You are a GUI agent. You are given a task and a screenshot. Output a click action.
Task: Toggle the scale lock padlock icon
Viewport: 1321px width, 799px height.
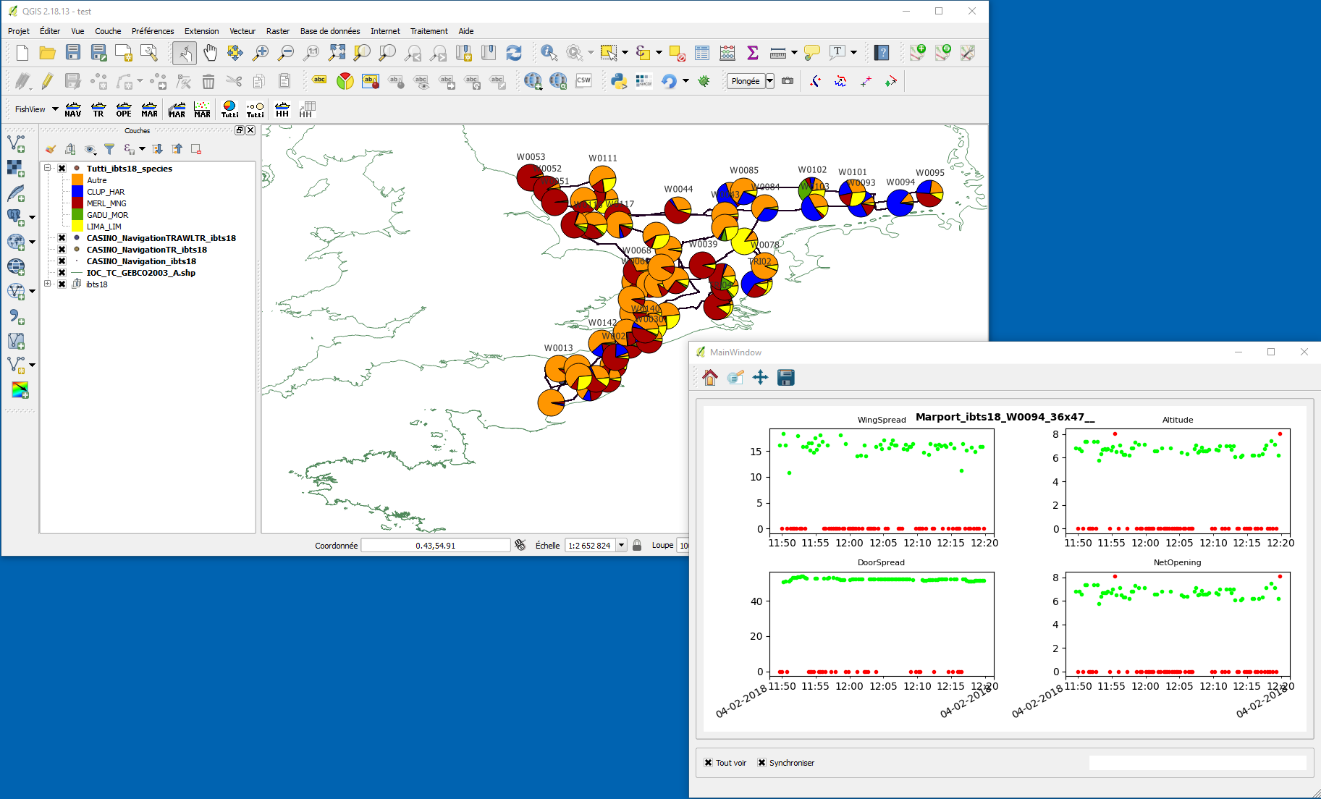[637, 545]
